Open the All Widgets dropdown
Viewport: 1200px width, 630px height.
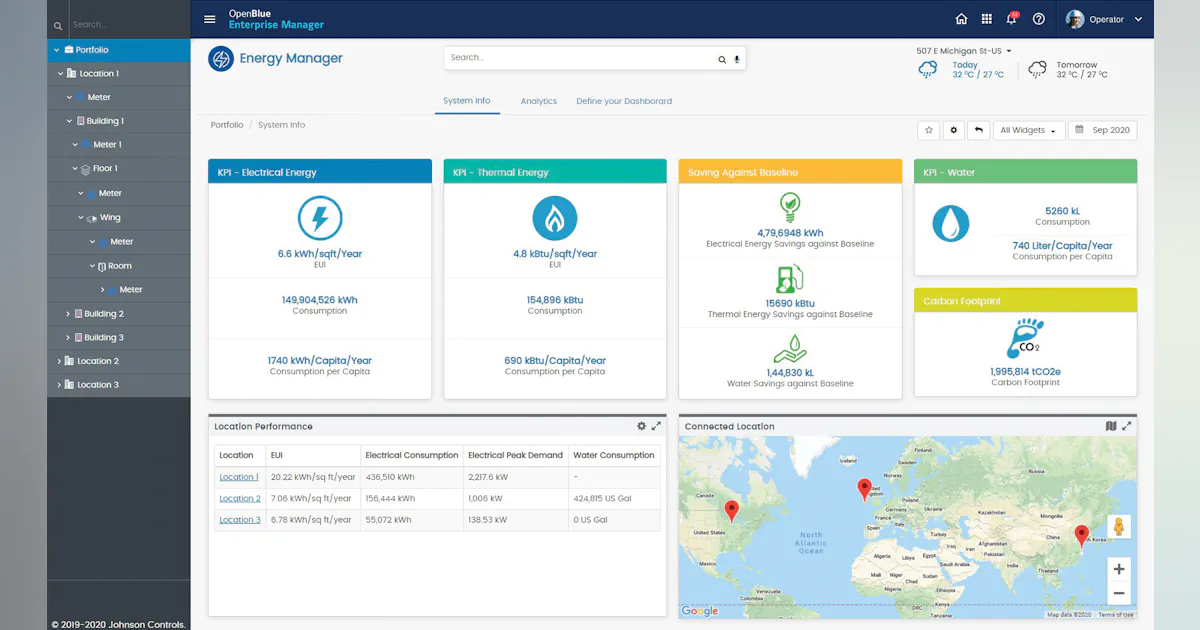pos(1028,130)
